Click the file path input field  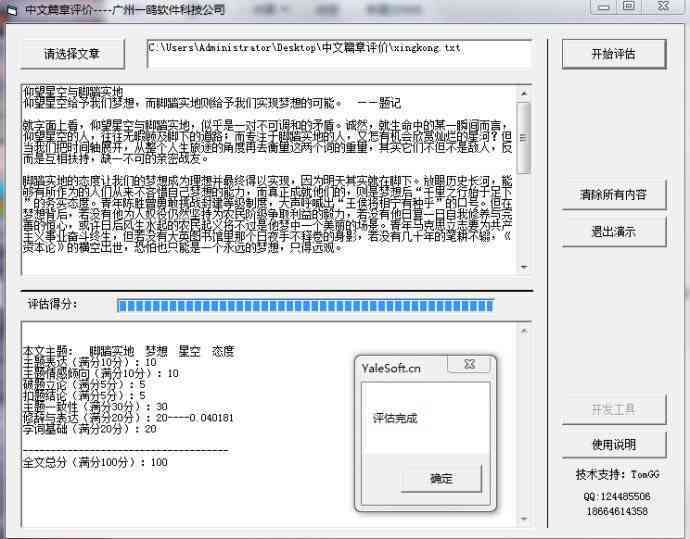point(339,55)
